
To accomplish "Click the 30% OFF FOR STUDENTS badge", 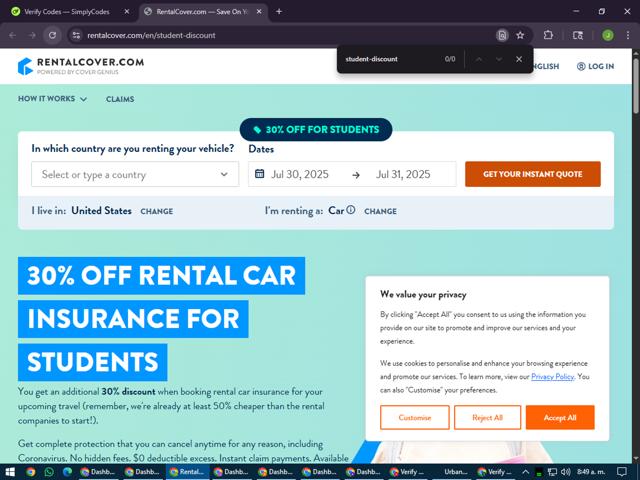I will [x=316, y=129].
